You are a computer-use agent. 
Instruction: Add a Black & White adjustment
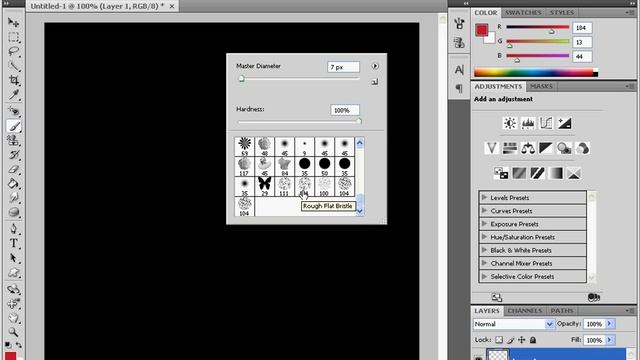tap(546, 148)
